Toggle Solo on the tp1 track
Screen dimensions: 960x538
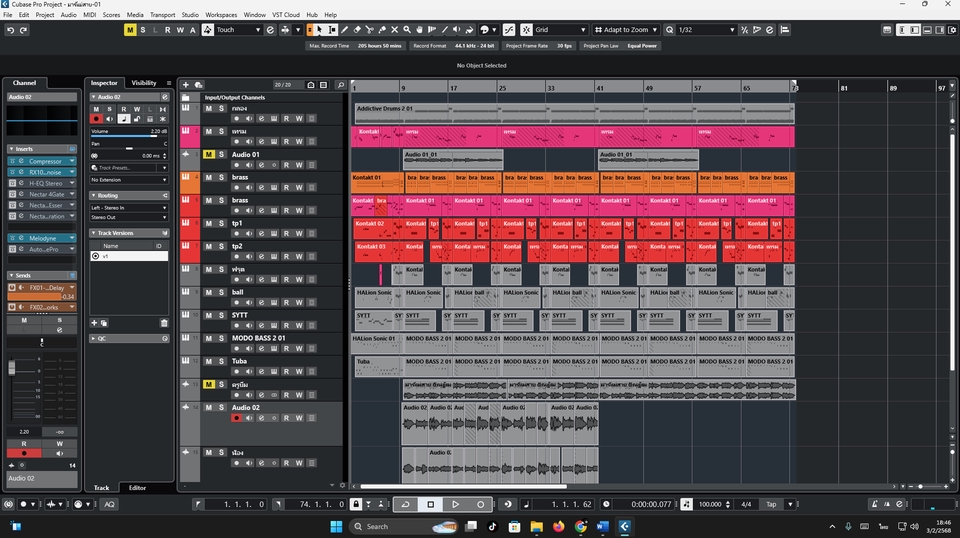coord(221,223)
